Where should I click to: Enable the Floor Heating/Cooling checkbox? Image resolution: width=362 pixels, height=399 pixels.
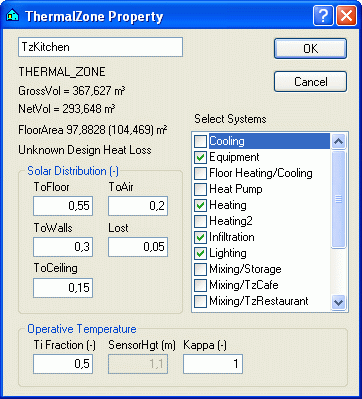[200, 173]
